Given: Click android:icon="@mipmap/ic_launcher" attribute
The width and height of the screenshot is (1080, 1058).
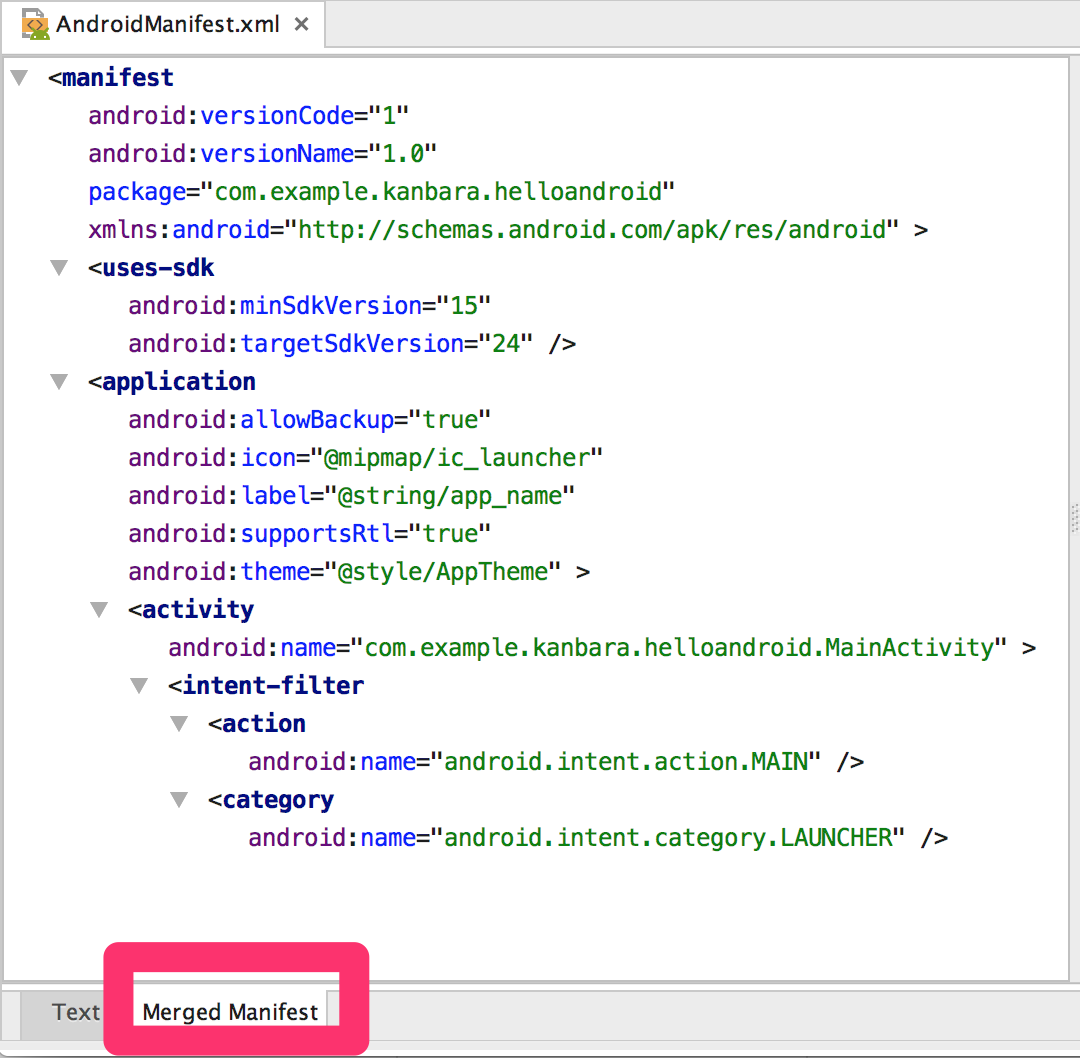Looking at the screenshot, I should 365,457.
